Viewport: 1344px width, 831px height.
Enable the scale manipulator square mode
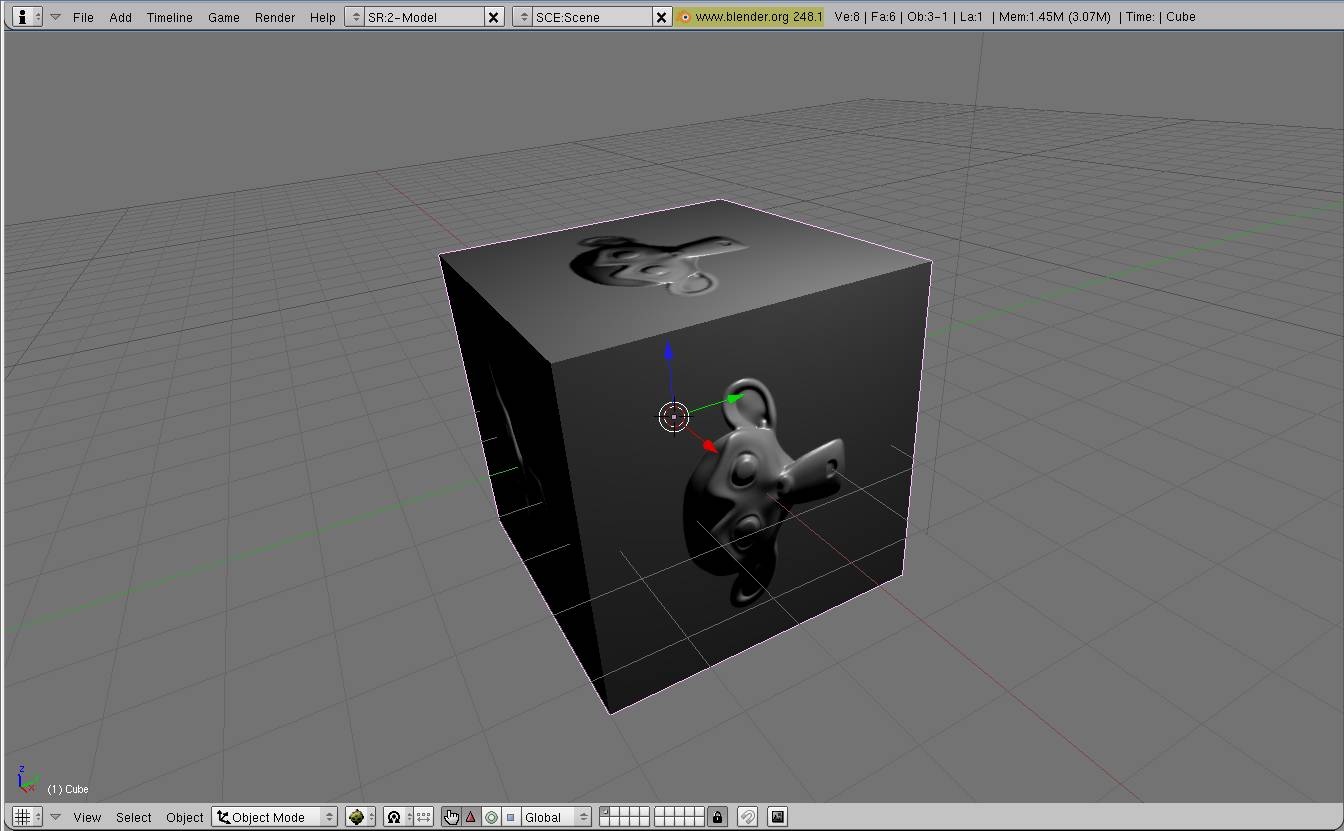[x=511, y=817]
